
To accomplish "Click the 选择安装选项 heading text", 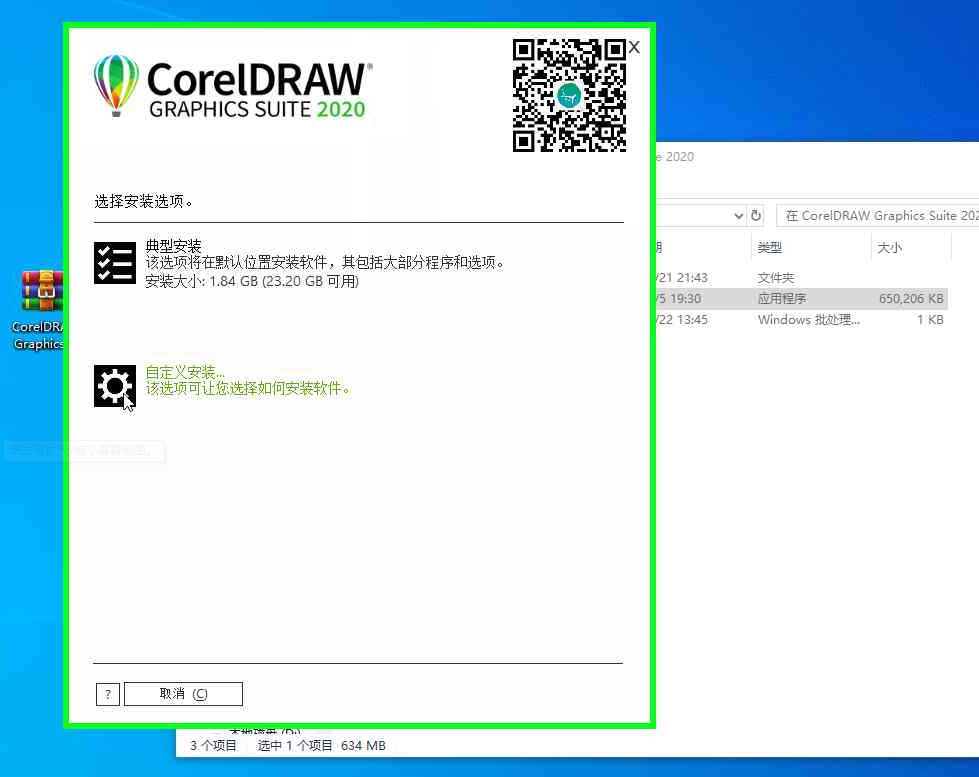I will click(x=144, y=201).
